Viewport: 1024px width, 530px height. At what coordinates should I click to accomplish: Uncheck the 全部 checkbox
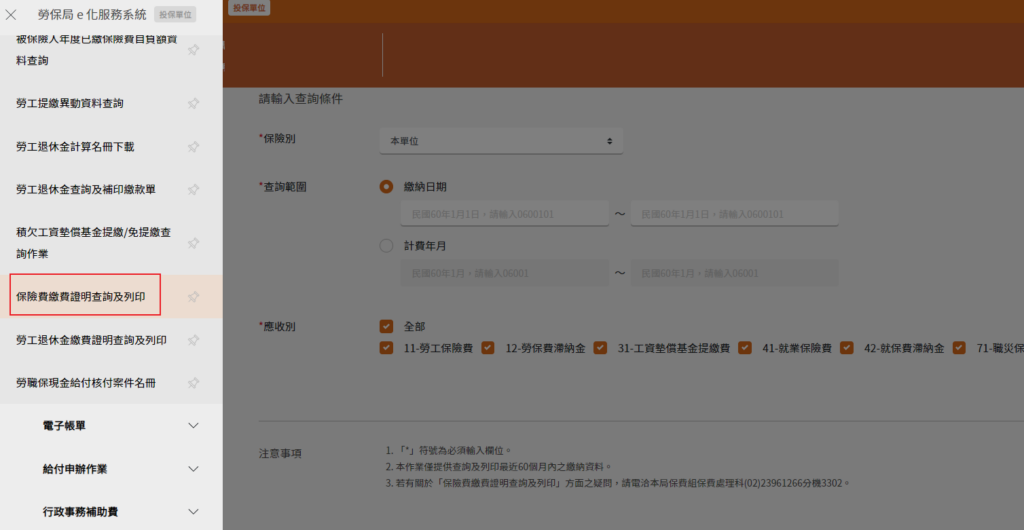click(386, 326)
